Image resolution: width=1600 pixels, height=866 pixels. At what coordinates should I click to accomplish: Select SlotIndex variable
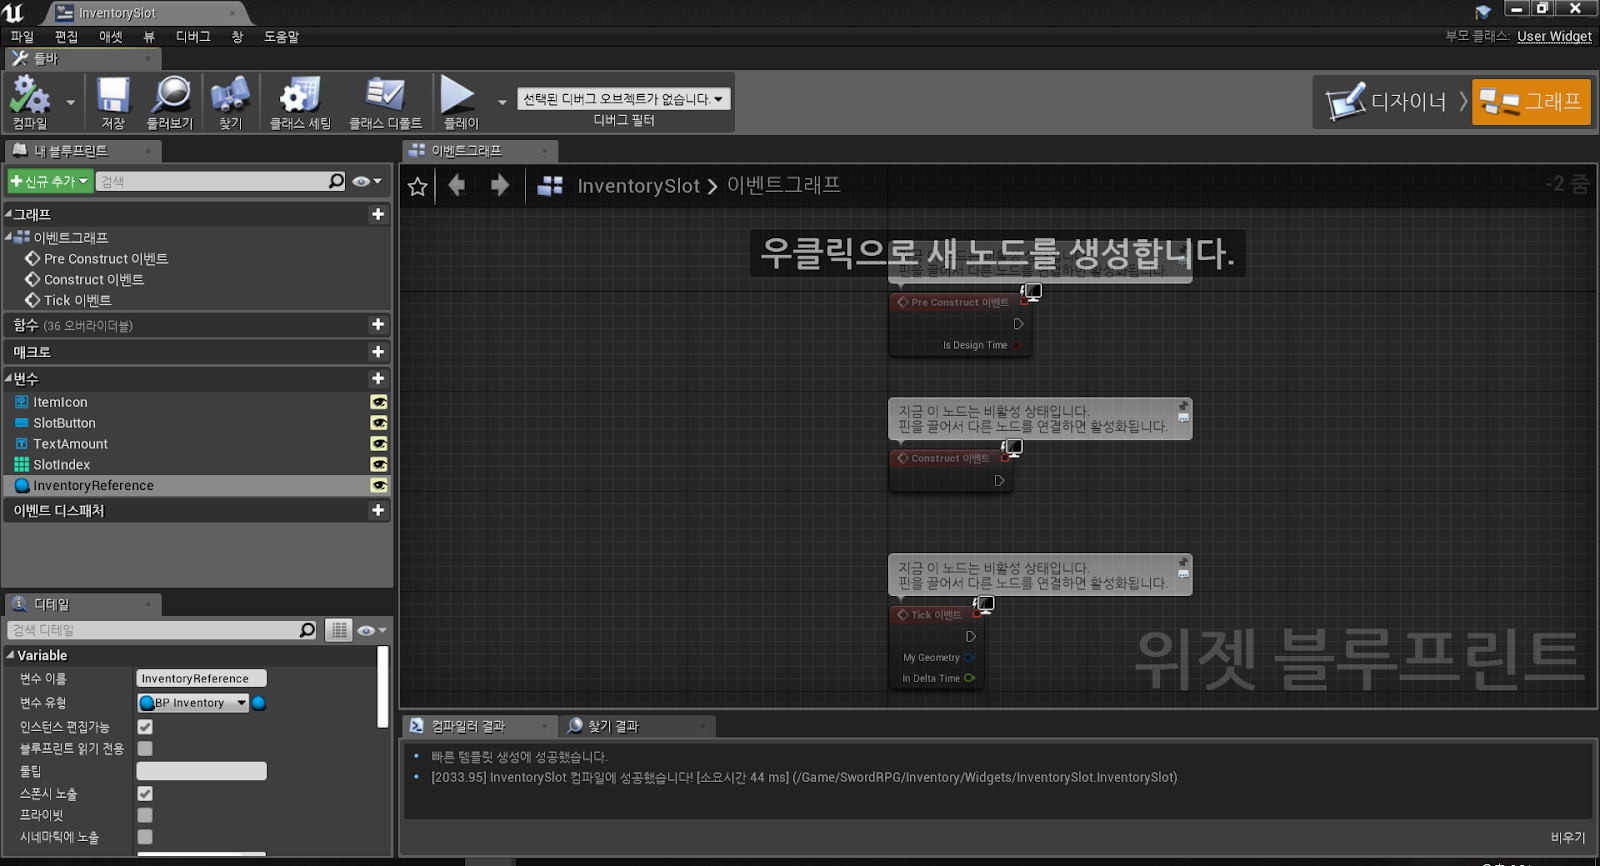[61, 465]
